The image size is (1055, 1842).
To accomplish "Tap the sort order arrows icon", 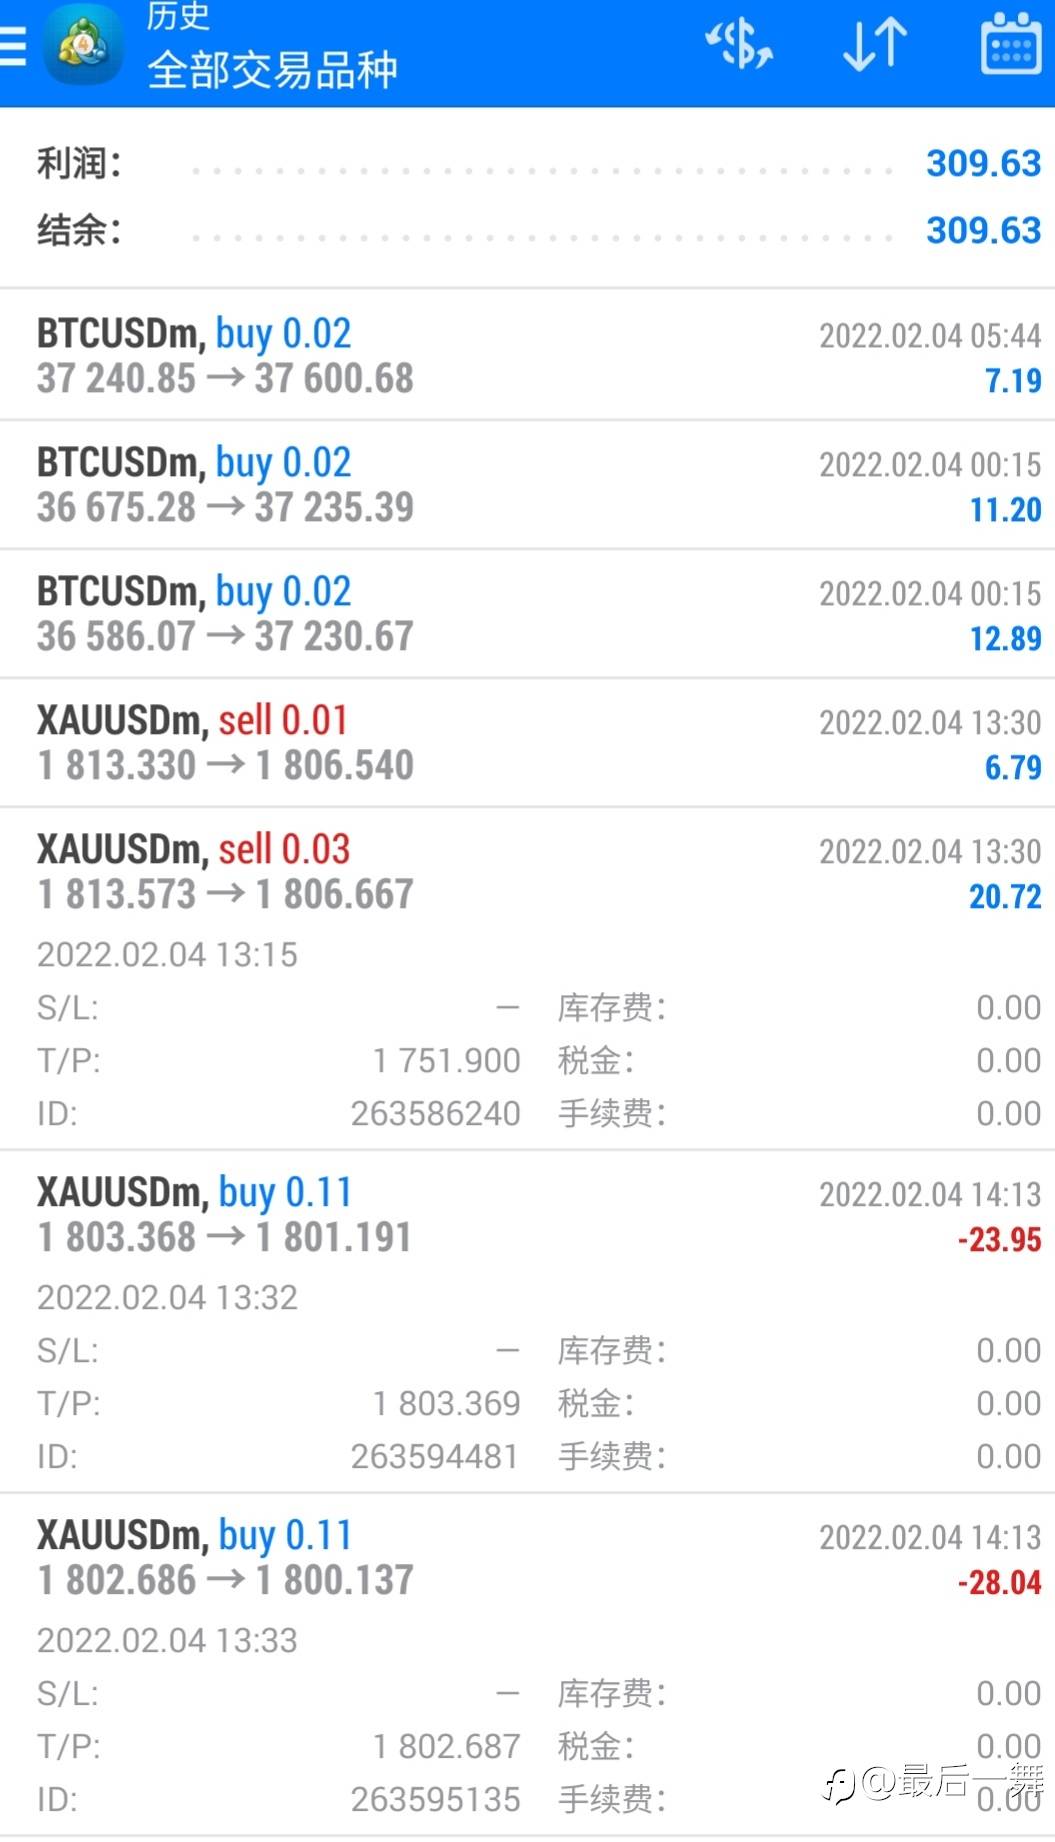I will (874, 44).
